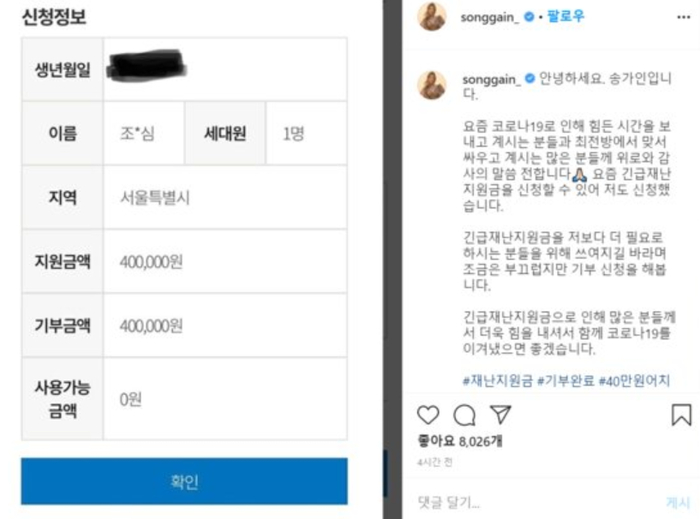Click the 댓글 달기 comment input field
This screenshot has width=700, height=519.
(536, 502)
